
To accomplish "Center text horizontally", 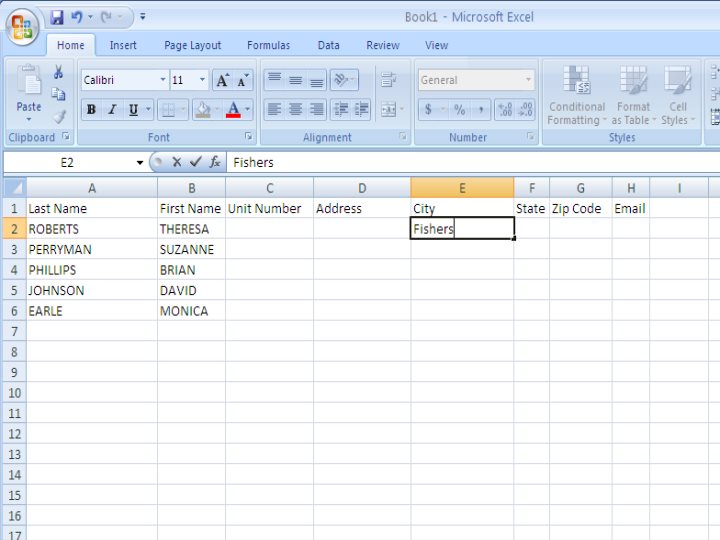I will [296, 109].
